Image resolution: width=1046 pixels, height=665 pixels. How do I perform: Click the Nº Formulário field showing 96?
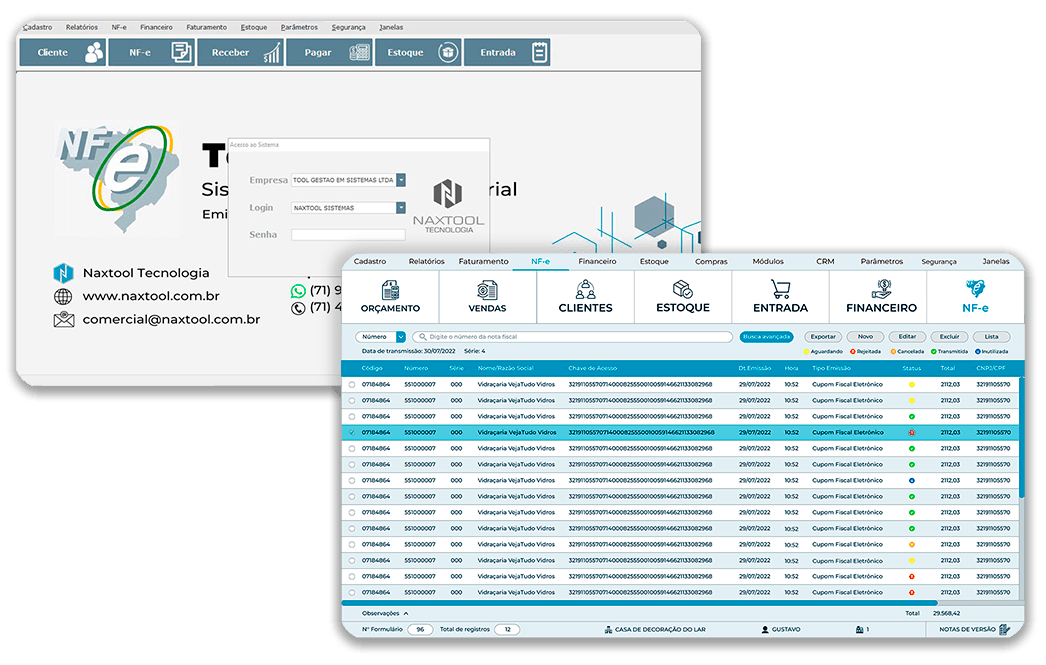point(420,630)
